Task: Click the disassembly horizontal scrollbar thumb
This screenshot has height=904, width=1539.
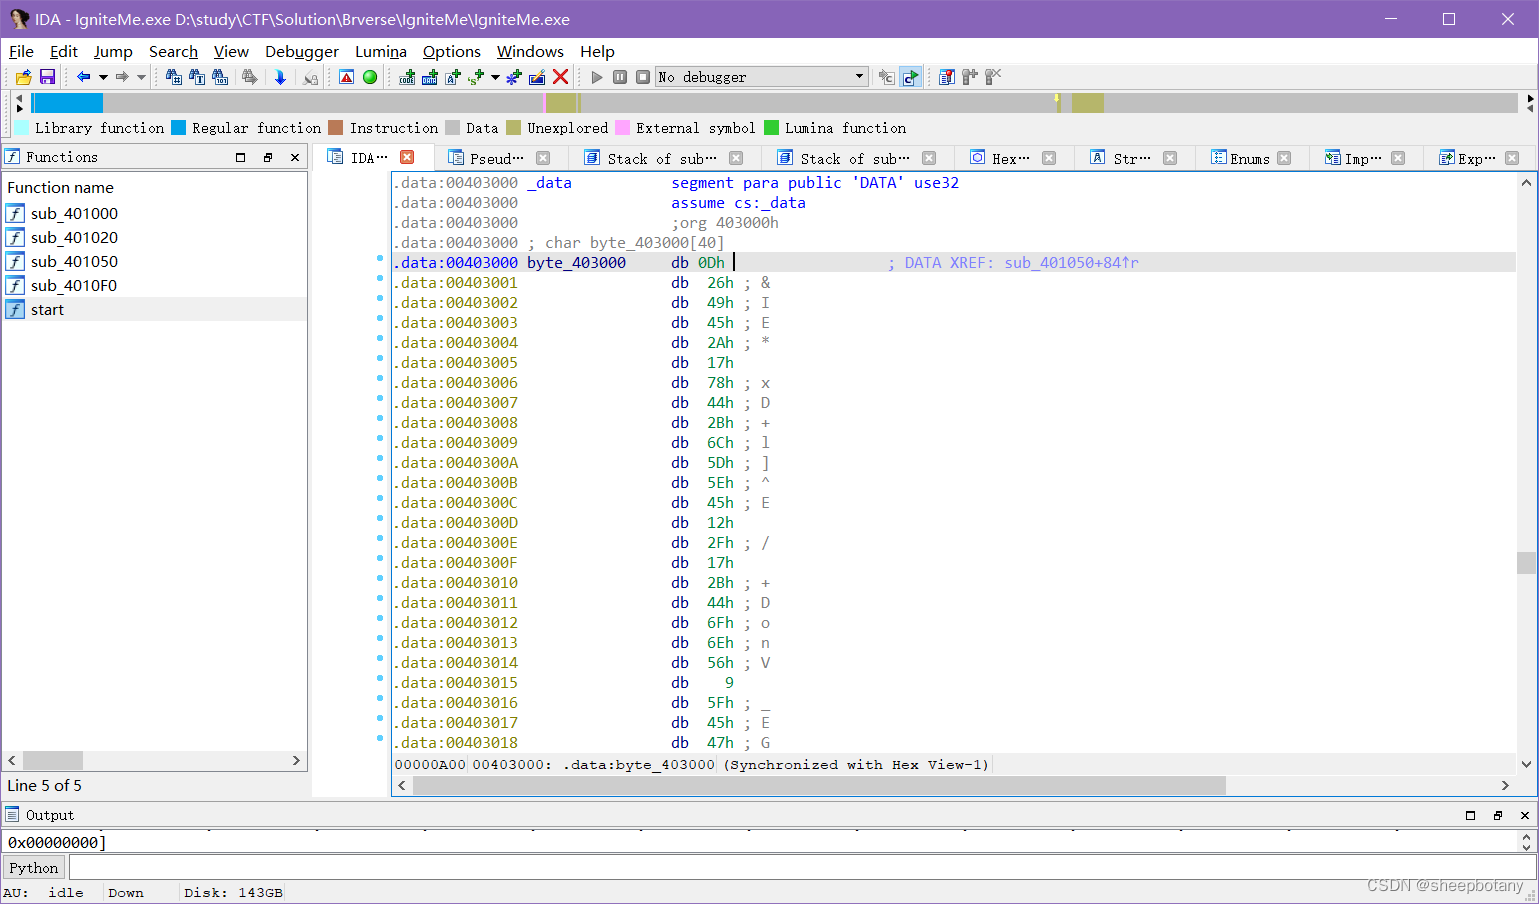Action: 819,785
